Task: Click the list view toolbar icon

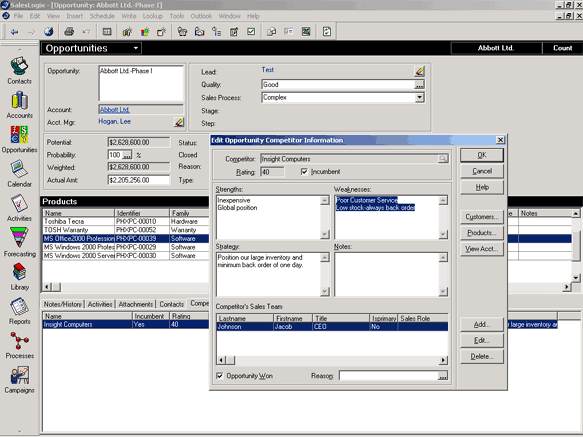Action: coord(107,32)
